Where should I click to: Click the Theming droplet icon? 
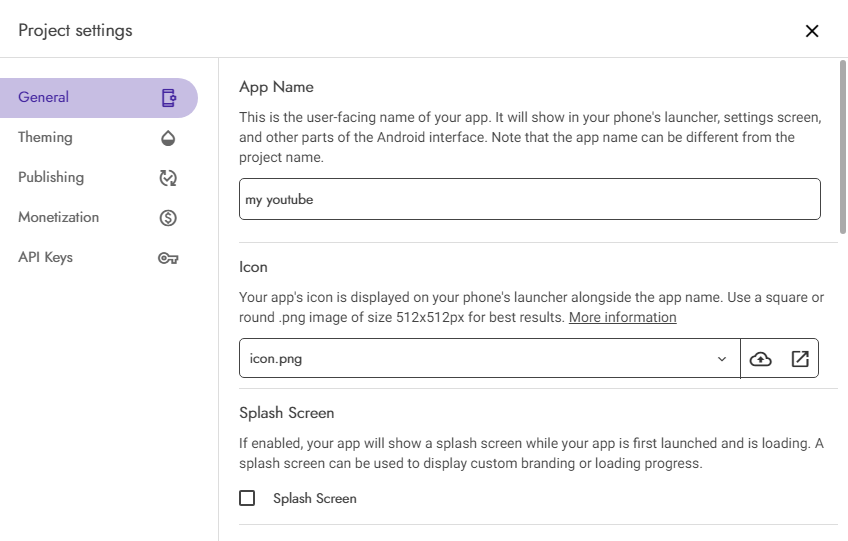click(x=168, y=138)
